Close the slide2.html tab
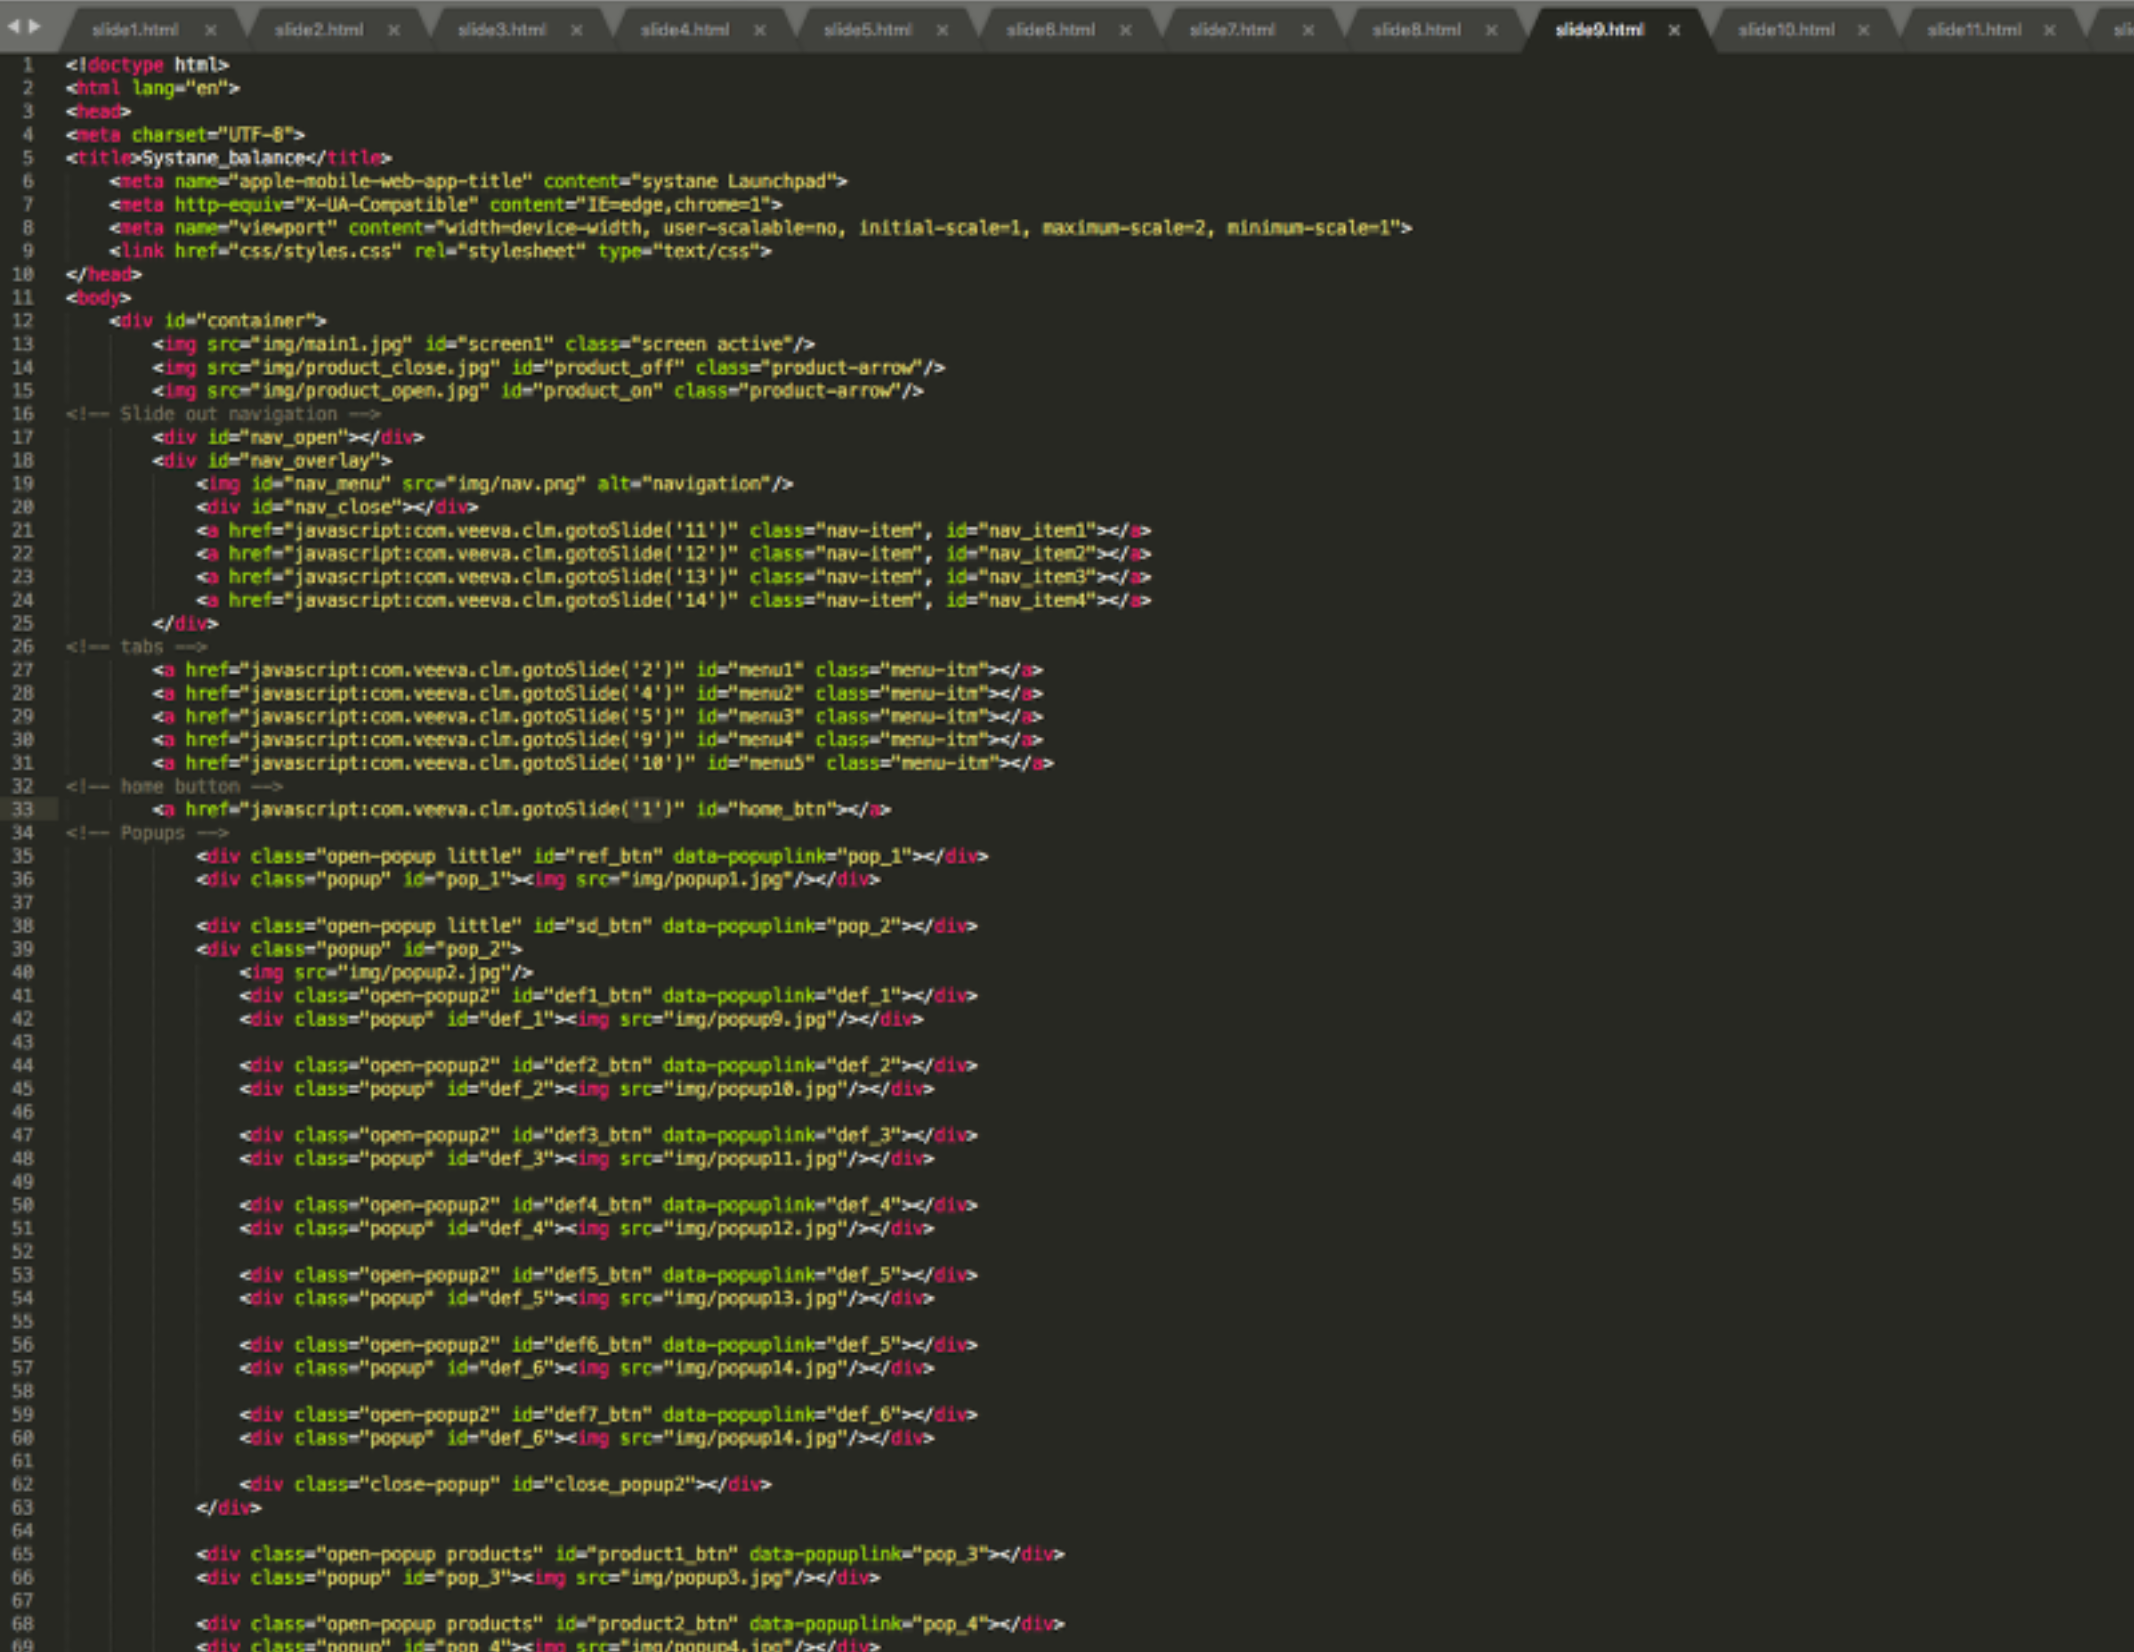The image size is (2134, 1652). [394, 30]
